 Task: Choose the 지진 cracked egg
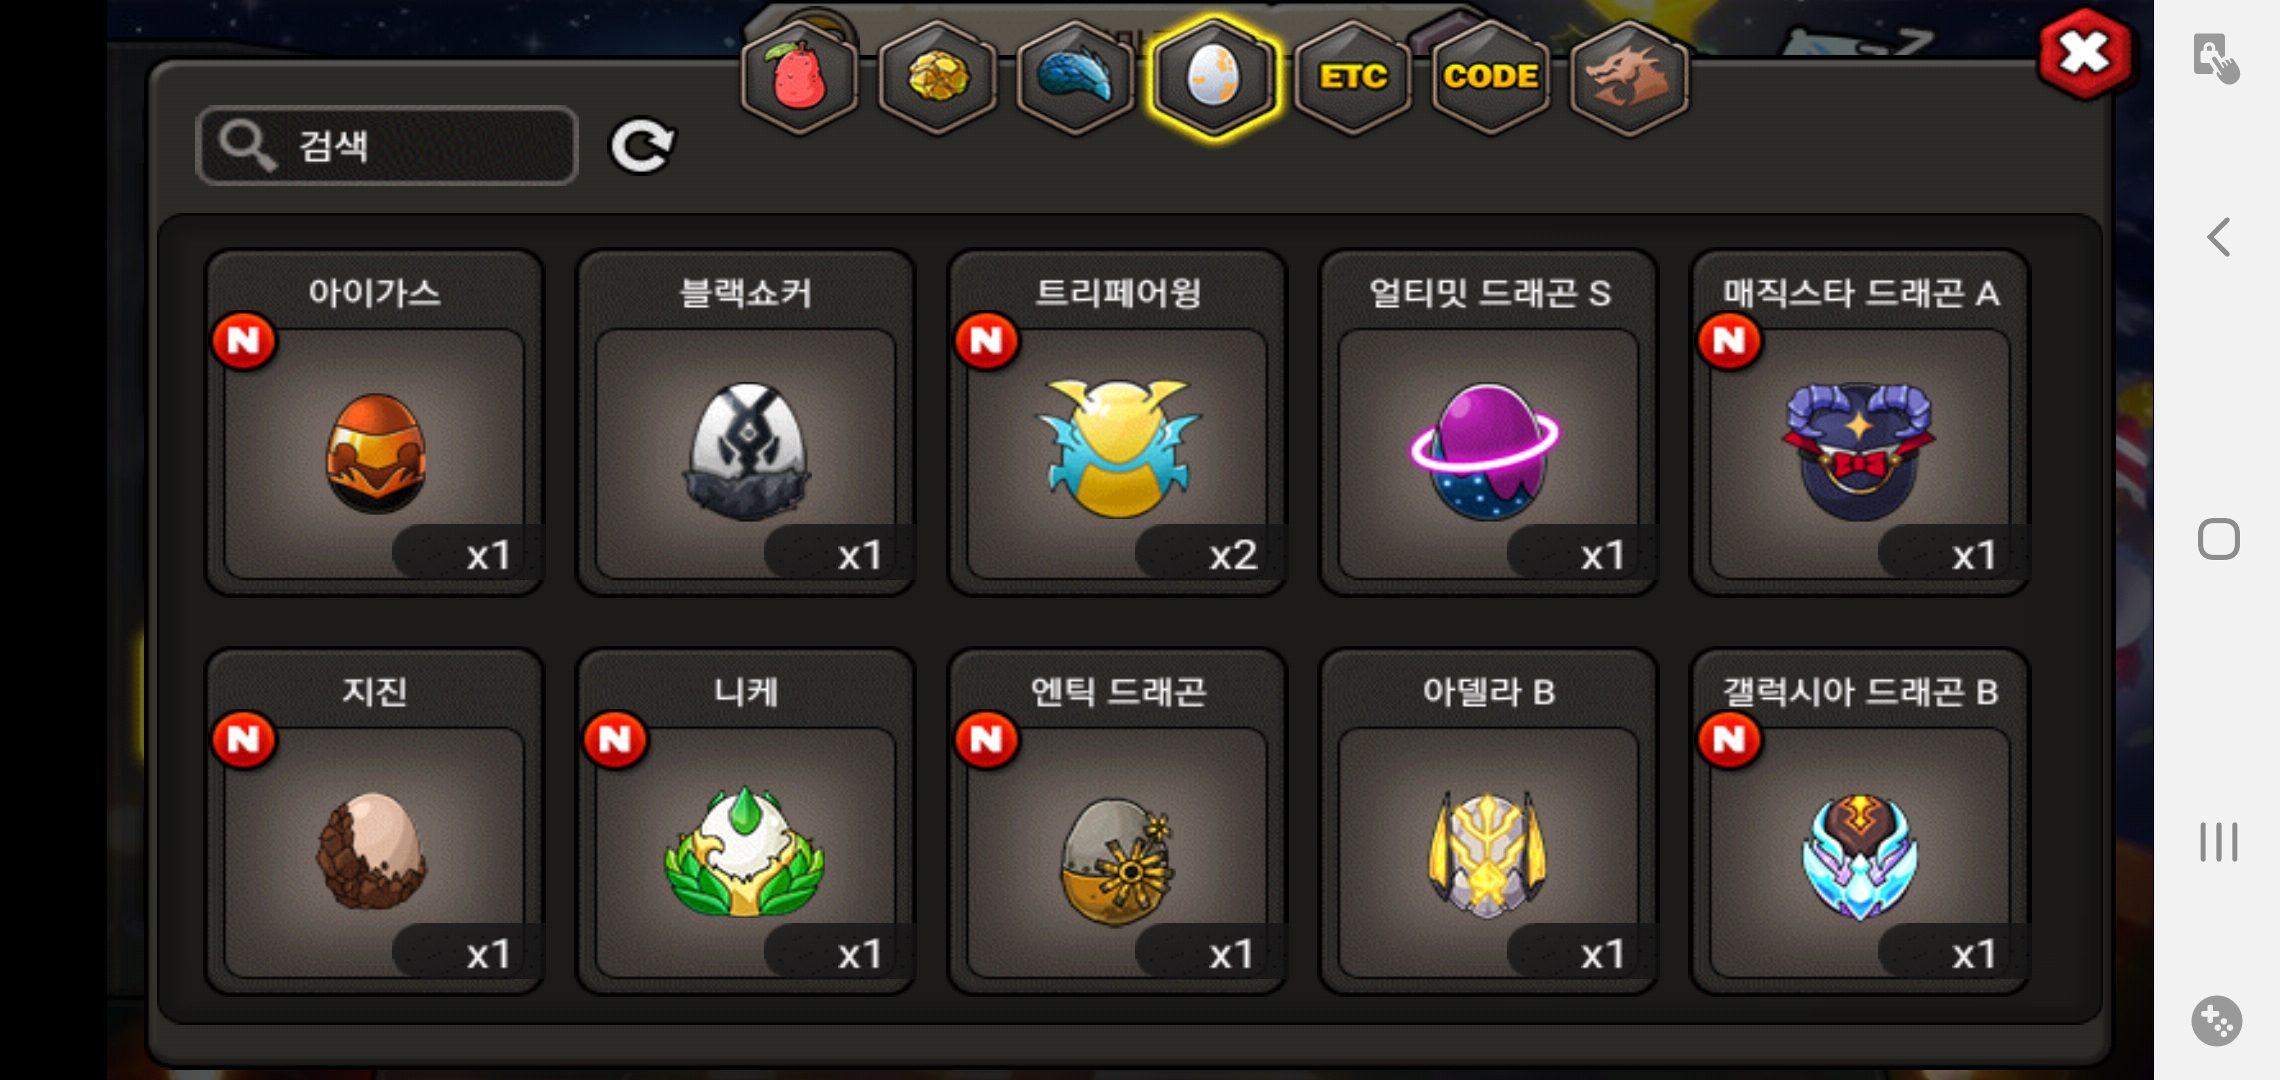click(374, 821)
